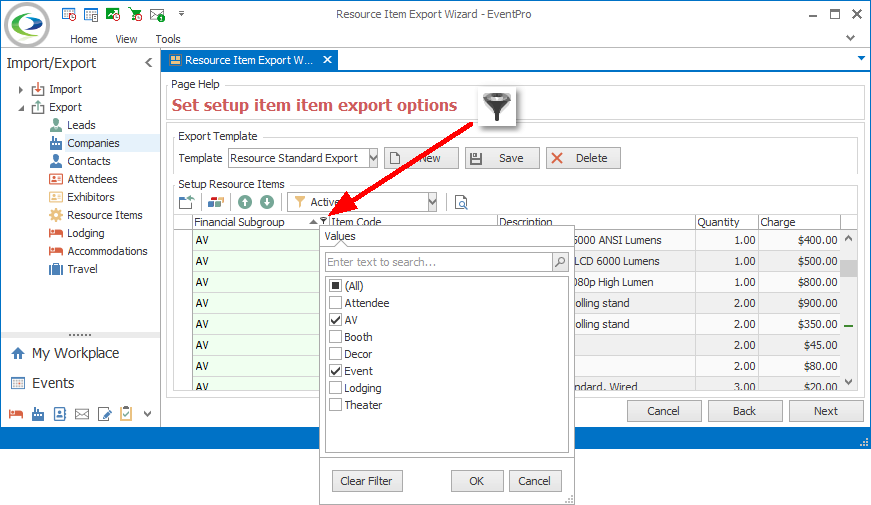Check the Lodging filter value
The image size is (871, 505).
(x=336, y=388)
